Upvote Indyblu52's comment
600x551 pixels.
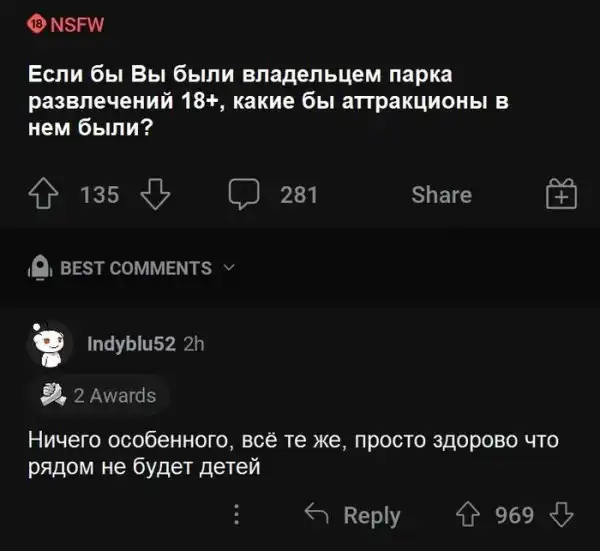click(x=466, y=515)
